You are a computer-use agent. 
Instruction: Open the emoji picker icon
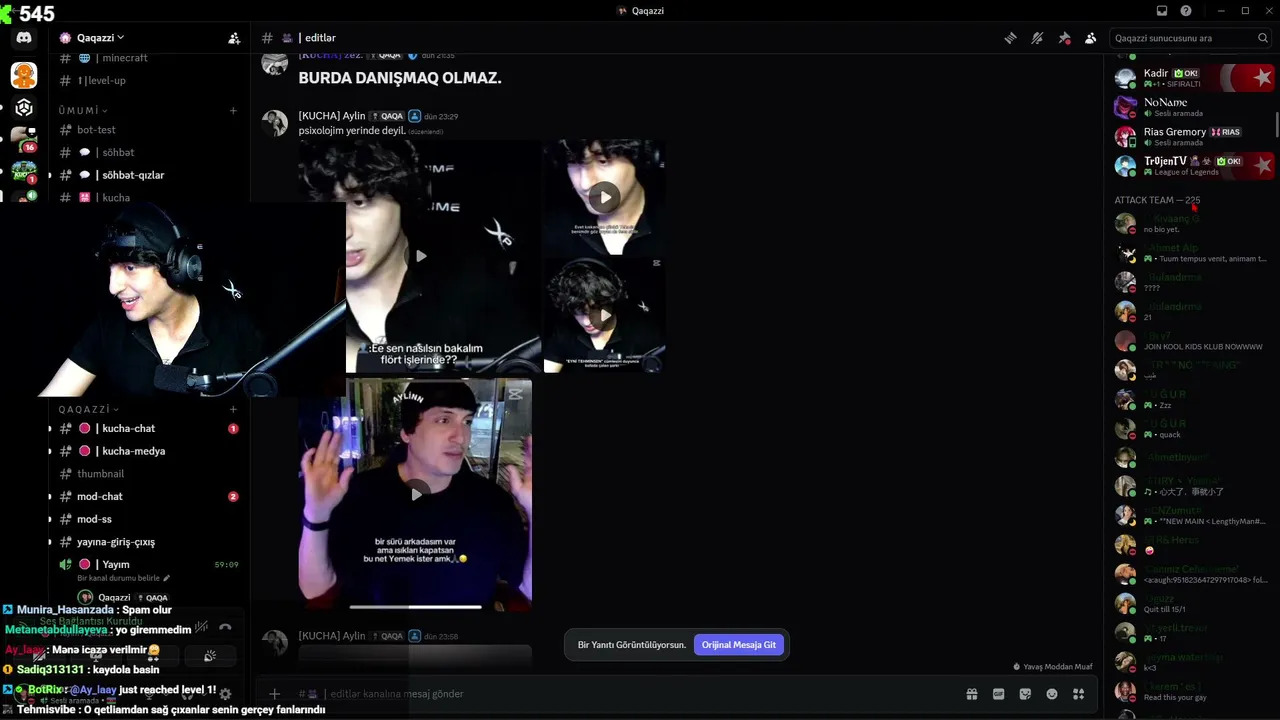(x=1051, y=694)
